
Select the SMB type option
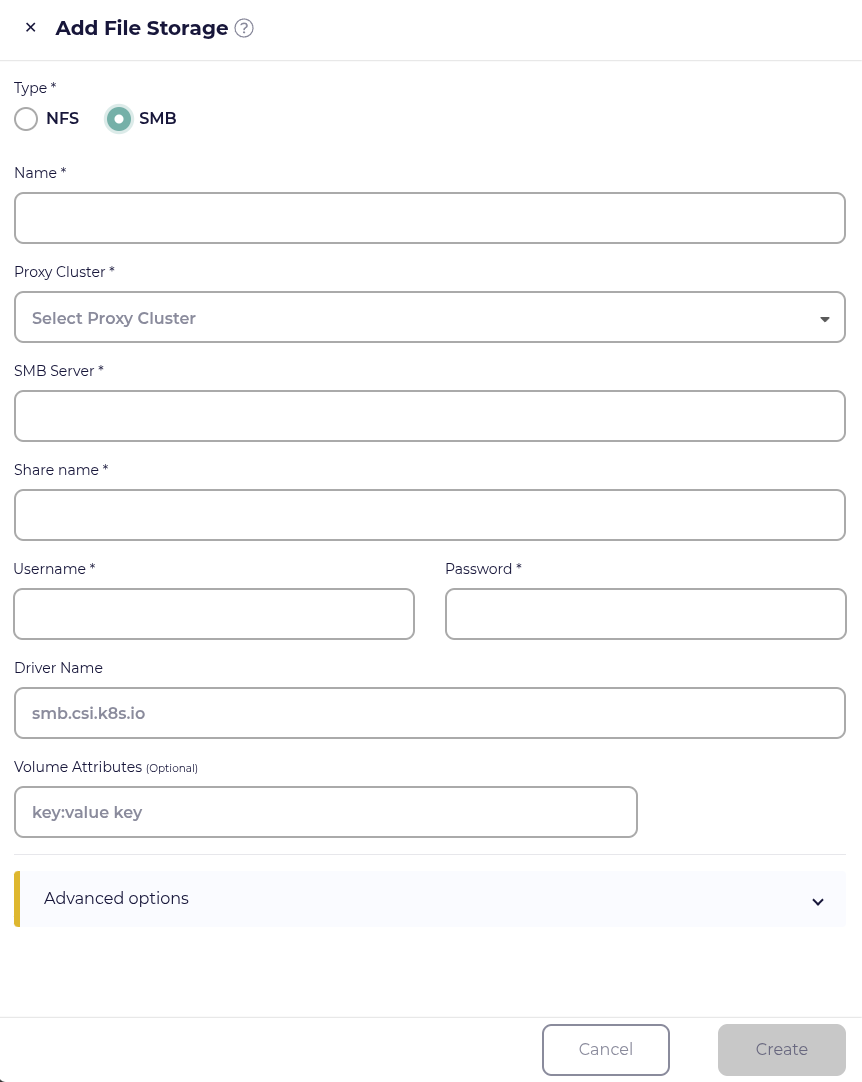(119, 119)
